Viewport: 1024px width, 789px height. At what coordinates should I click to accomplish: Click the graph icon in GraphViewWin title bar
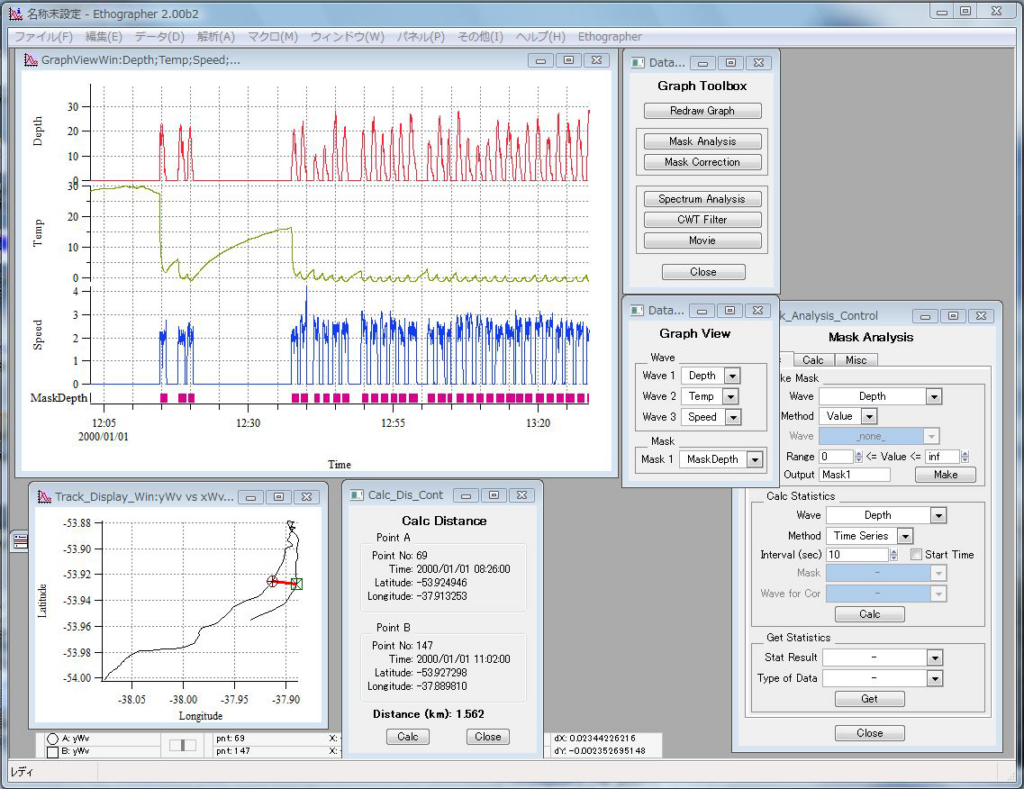point(31,60)
